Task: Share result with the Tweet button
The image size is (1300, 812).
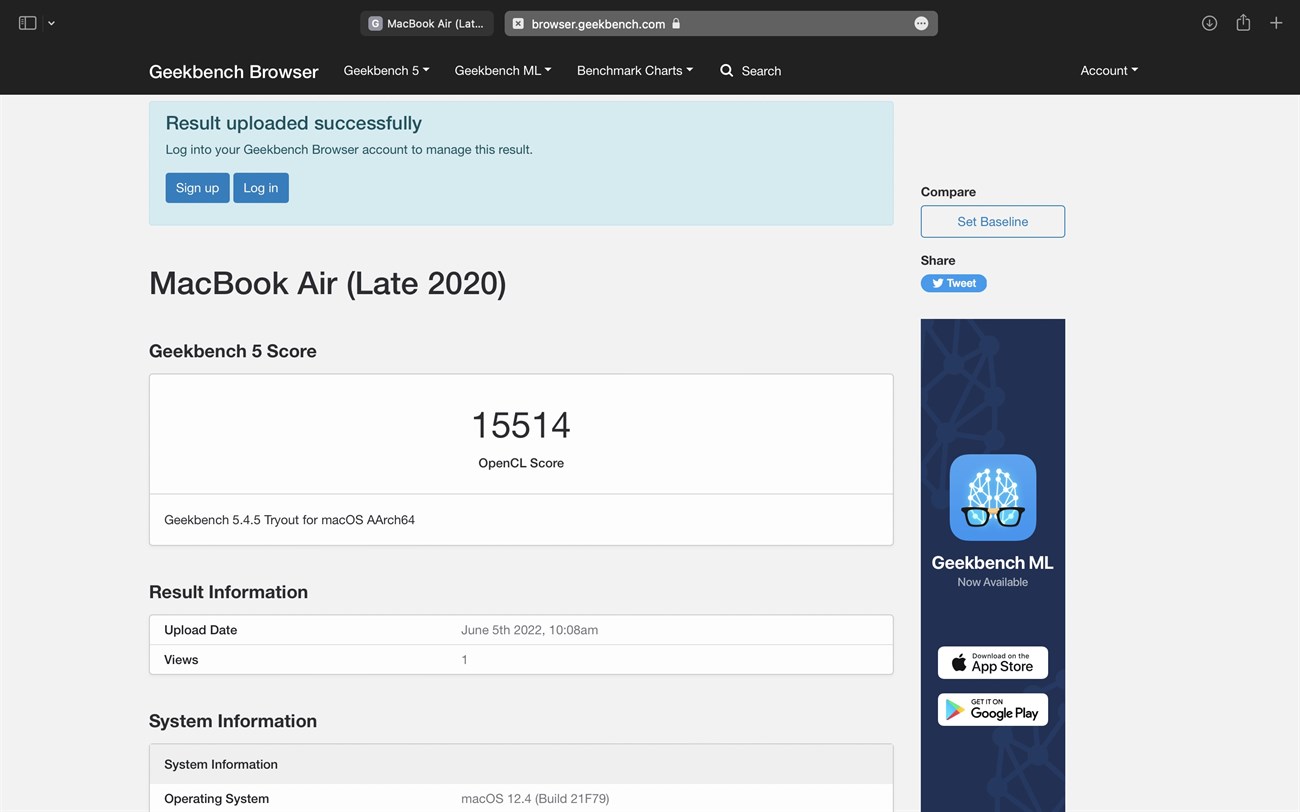Action: [x=954, y=283]
